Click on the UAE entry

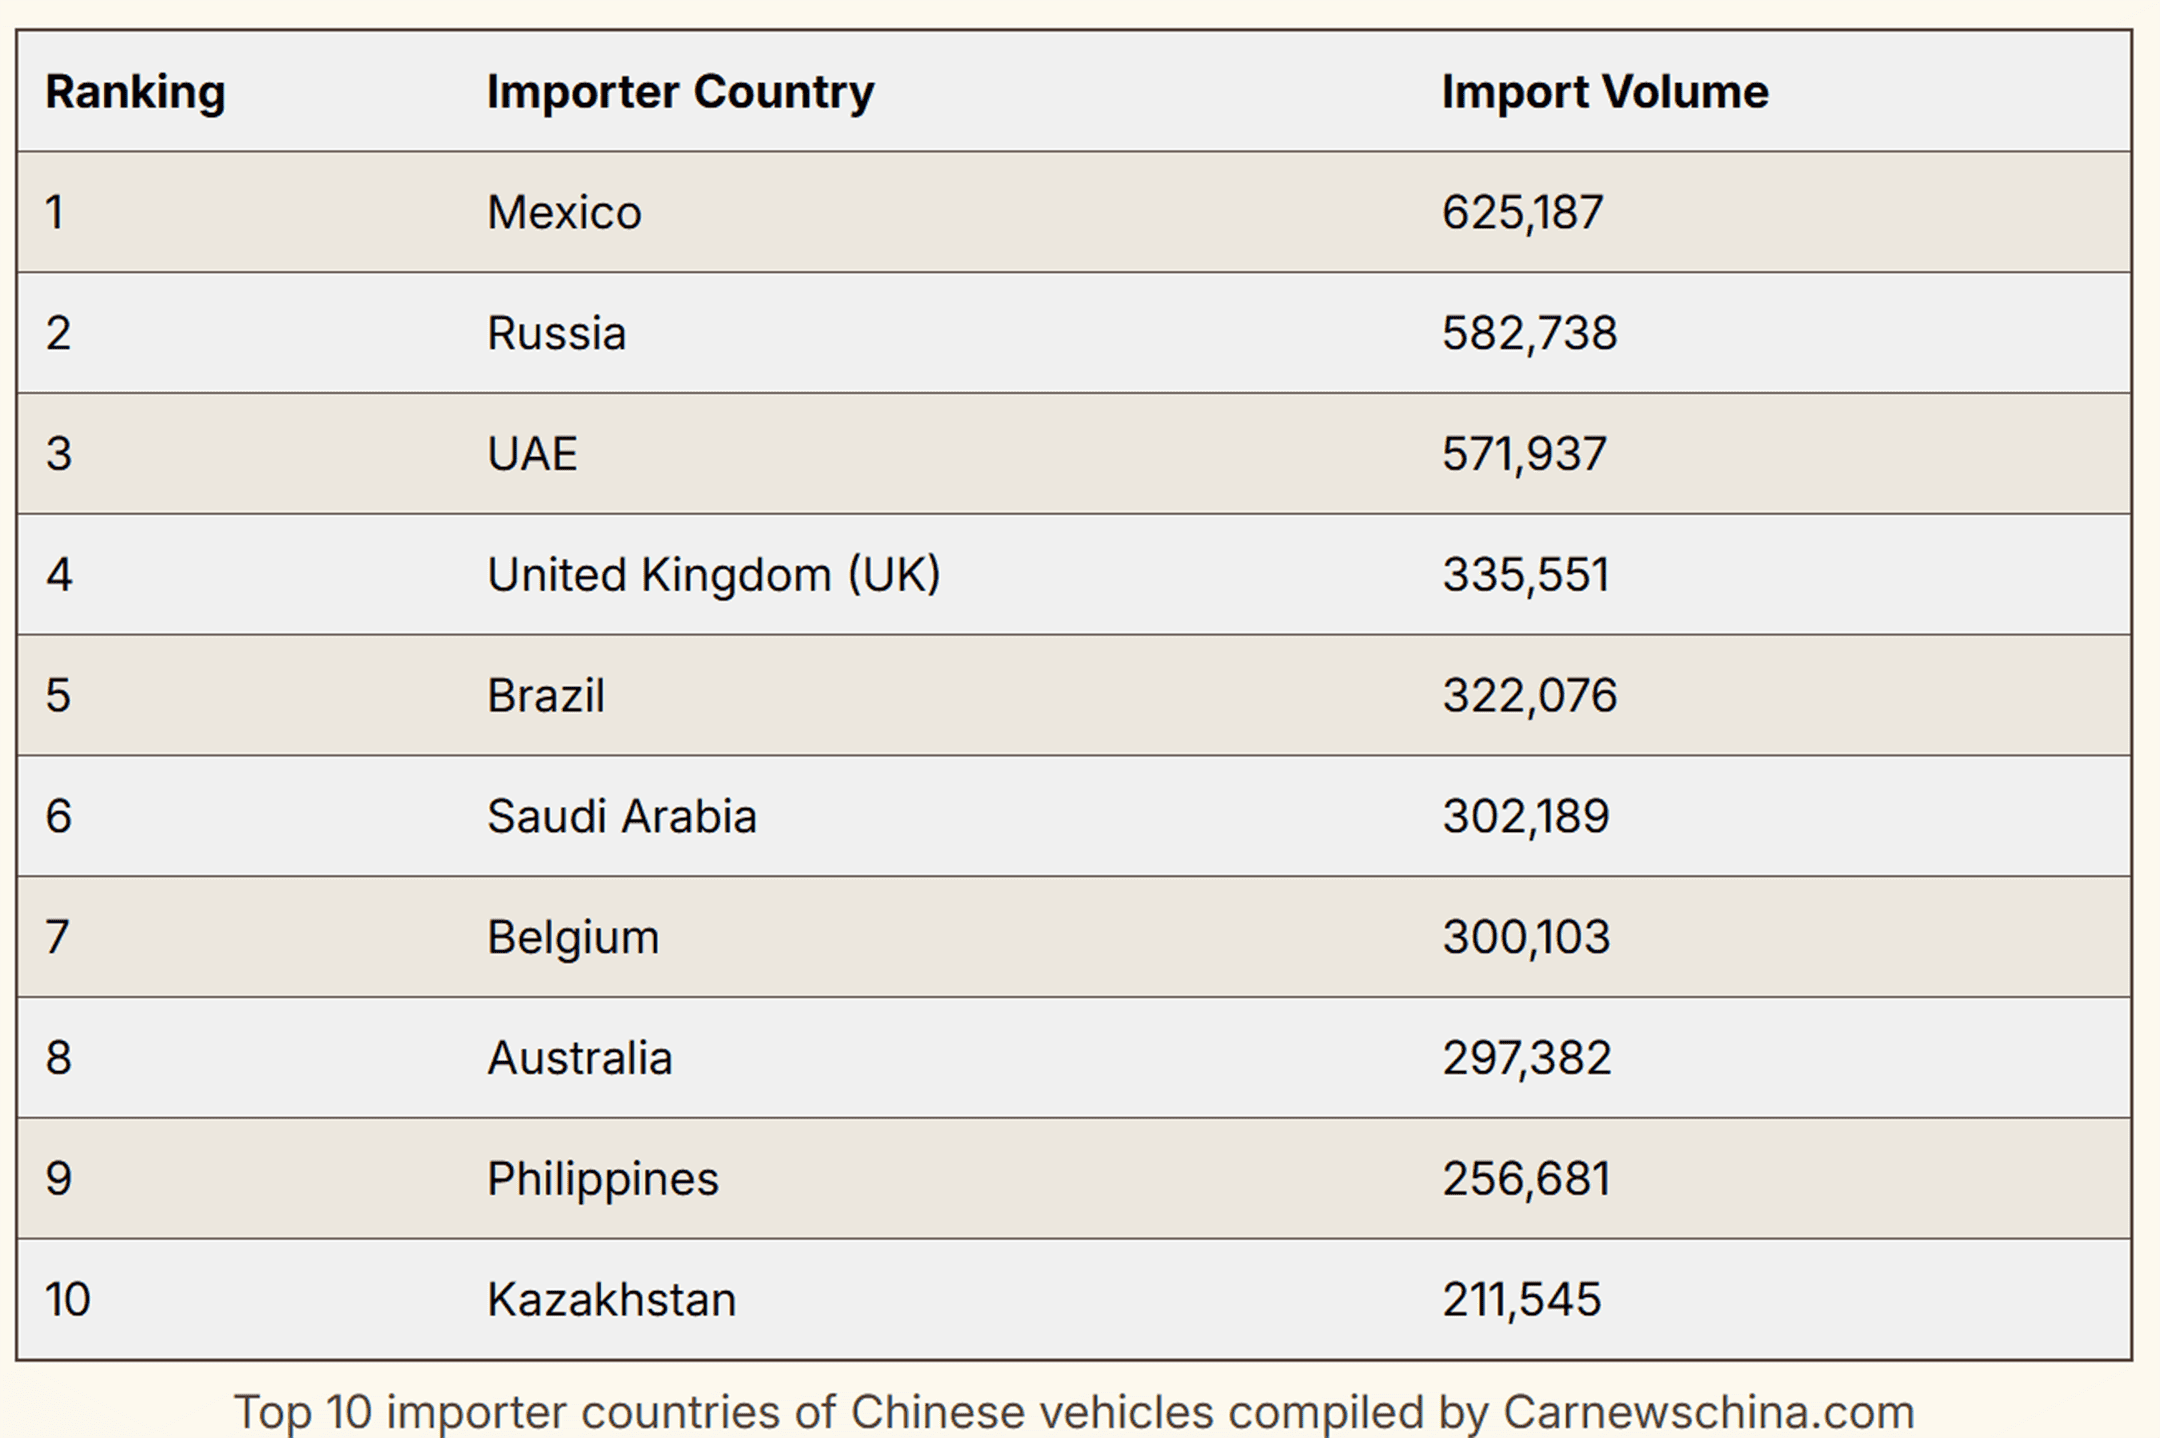pyautogui.click(x=532, y=454)
